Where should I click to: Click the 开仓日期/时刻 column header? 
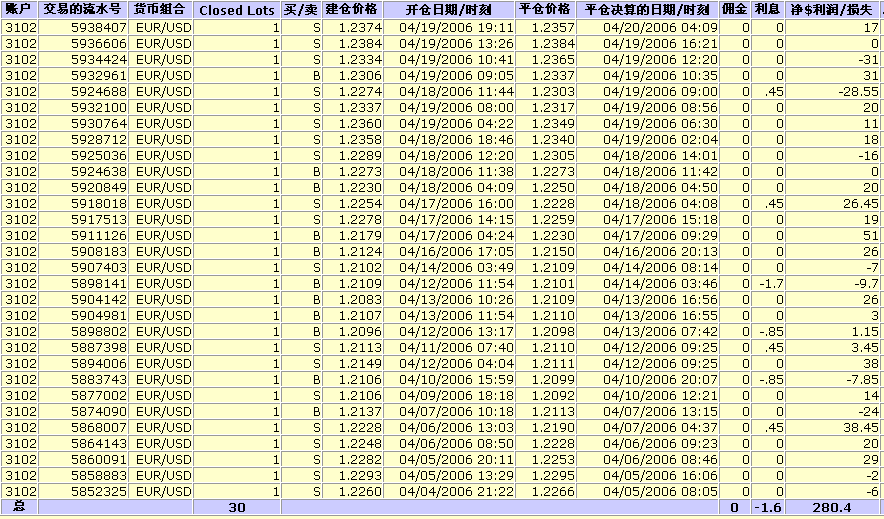tap(450, 9)
